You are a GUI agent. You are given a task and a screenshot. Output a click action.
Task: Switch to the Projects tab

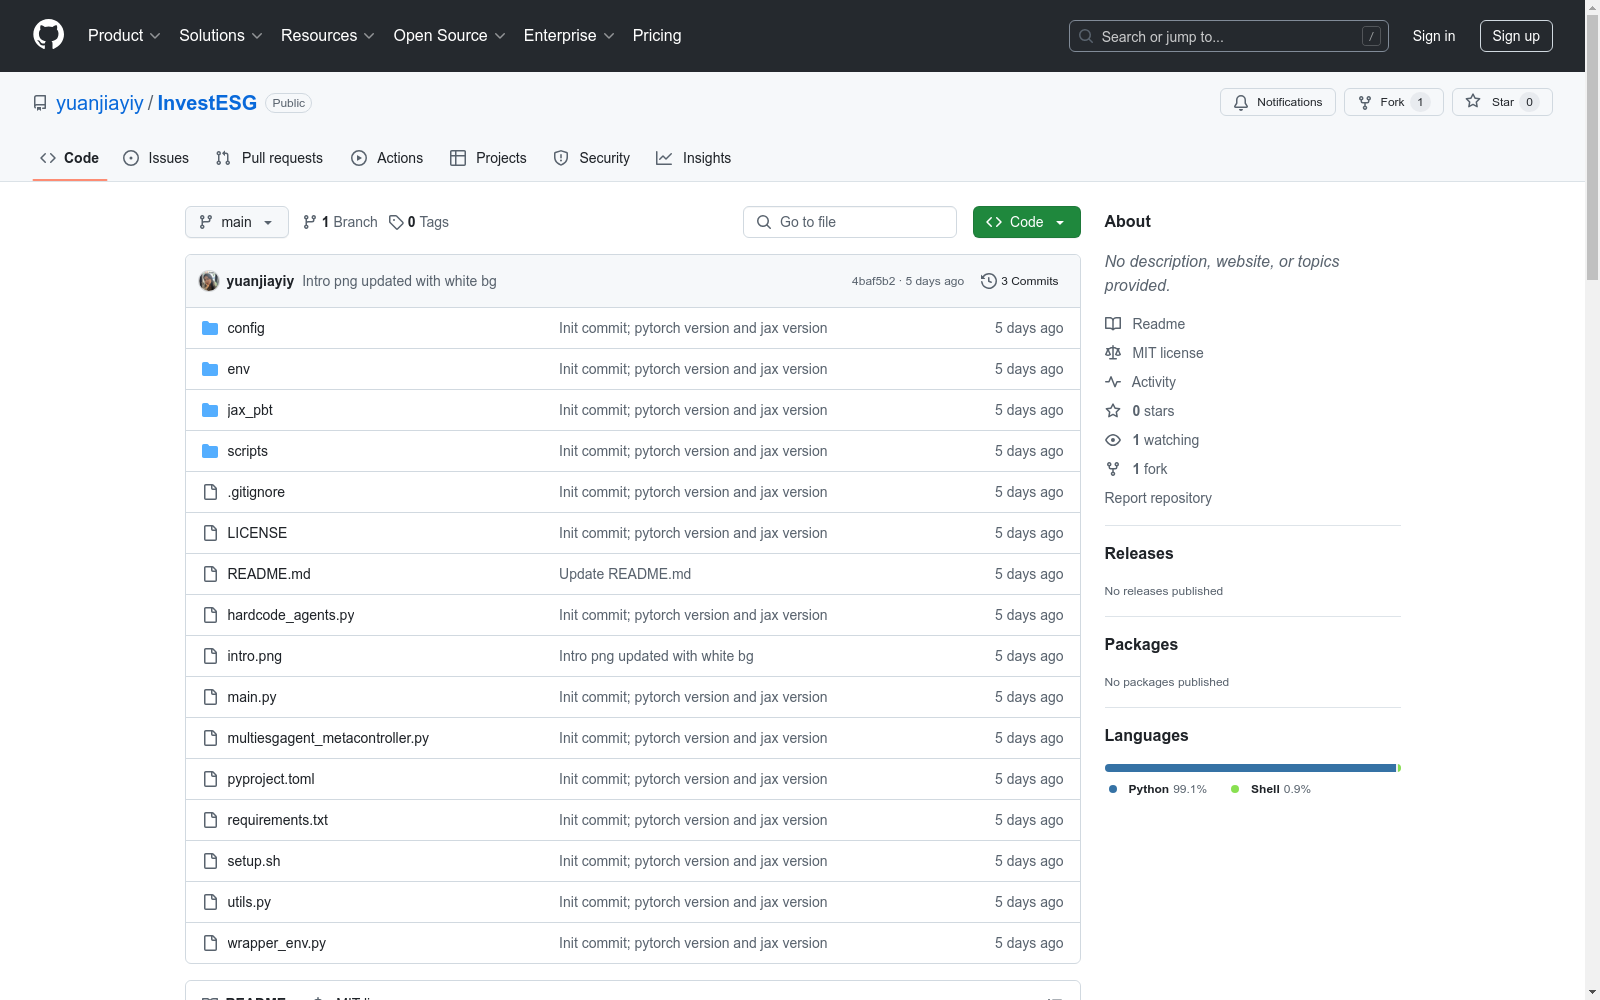tap(488, 158)
